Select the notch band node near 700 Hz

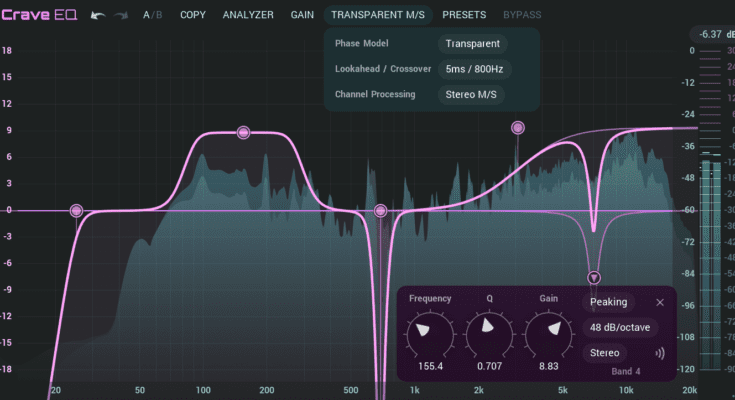click(x=380, y=210)
